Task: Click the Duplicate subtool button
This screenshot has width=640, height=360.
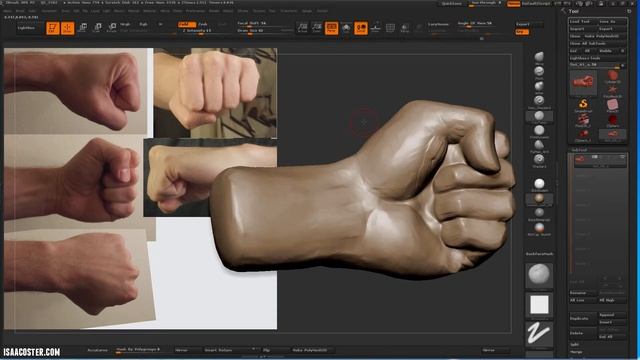Action: [583, 318]
